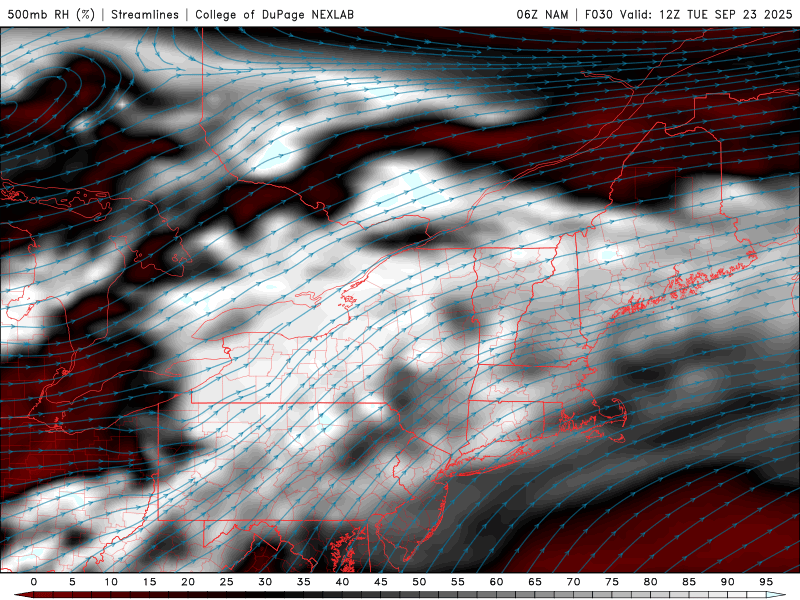Click the '30' value on the colorbar scale
The height and width of the screenshot is (600, 800).
(x=265, y=582)
